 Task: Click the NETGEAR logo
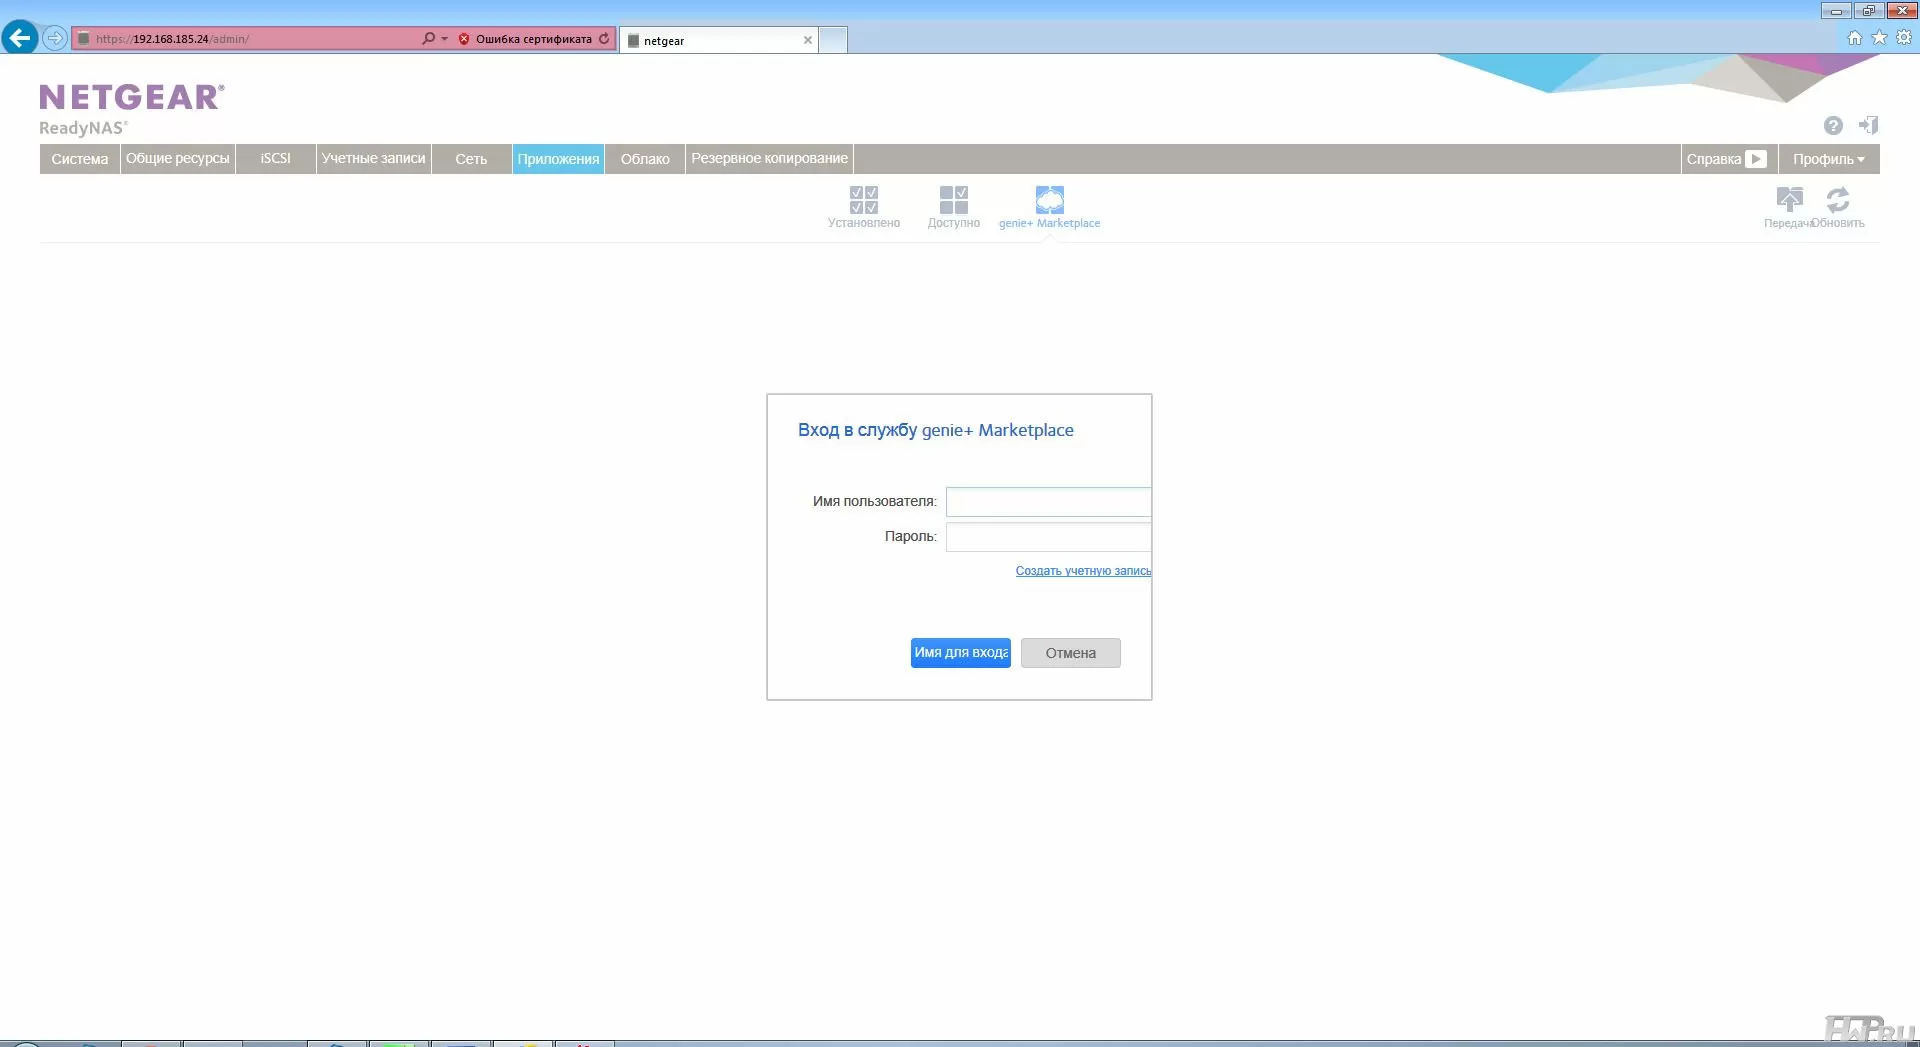(132, 97)
